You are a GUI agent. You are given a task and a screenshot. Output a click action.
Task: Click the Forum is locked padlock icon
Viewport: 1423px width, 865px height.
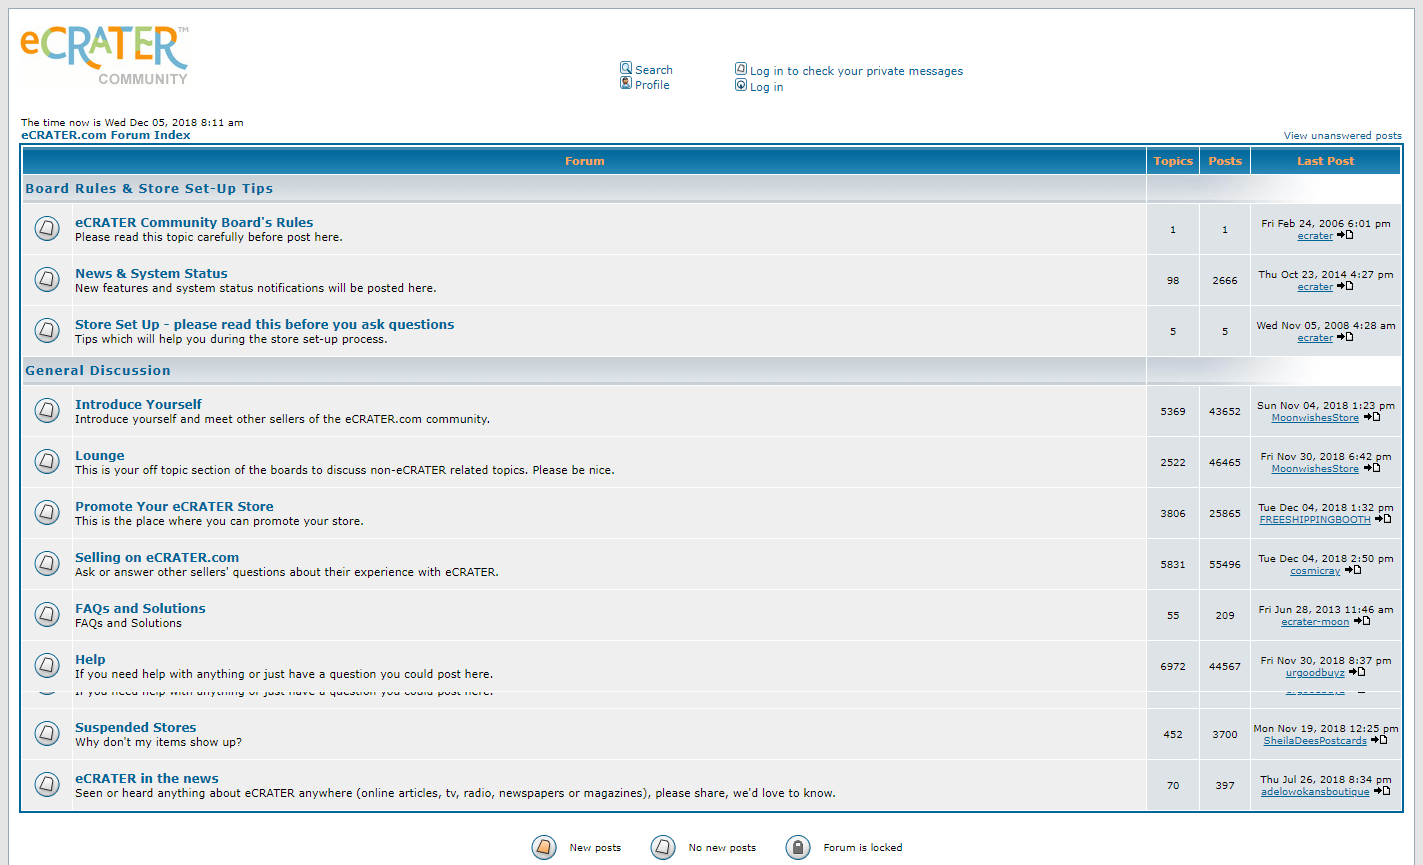(798, 847)
